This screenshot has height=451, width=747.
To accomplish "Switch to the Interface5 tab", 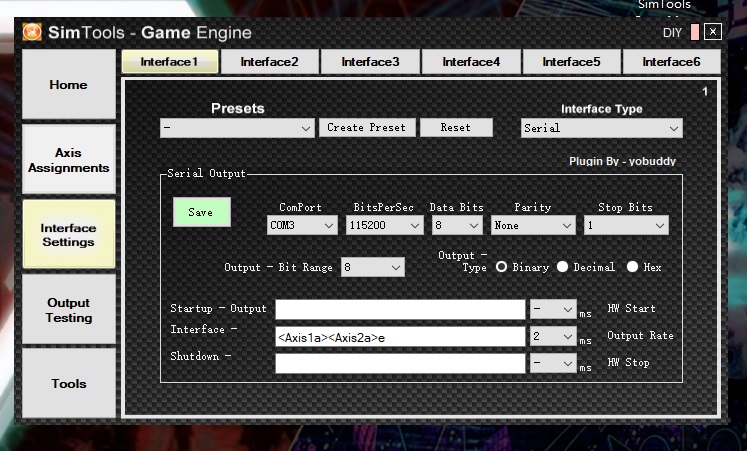I will tap(571, 62).
